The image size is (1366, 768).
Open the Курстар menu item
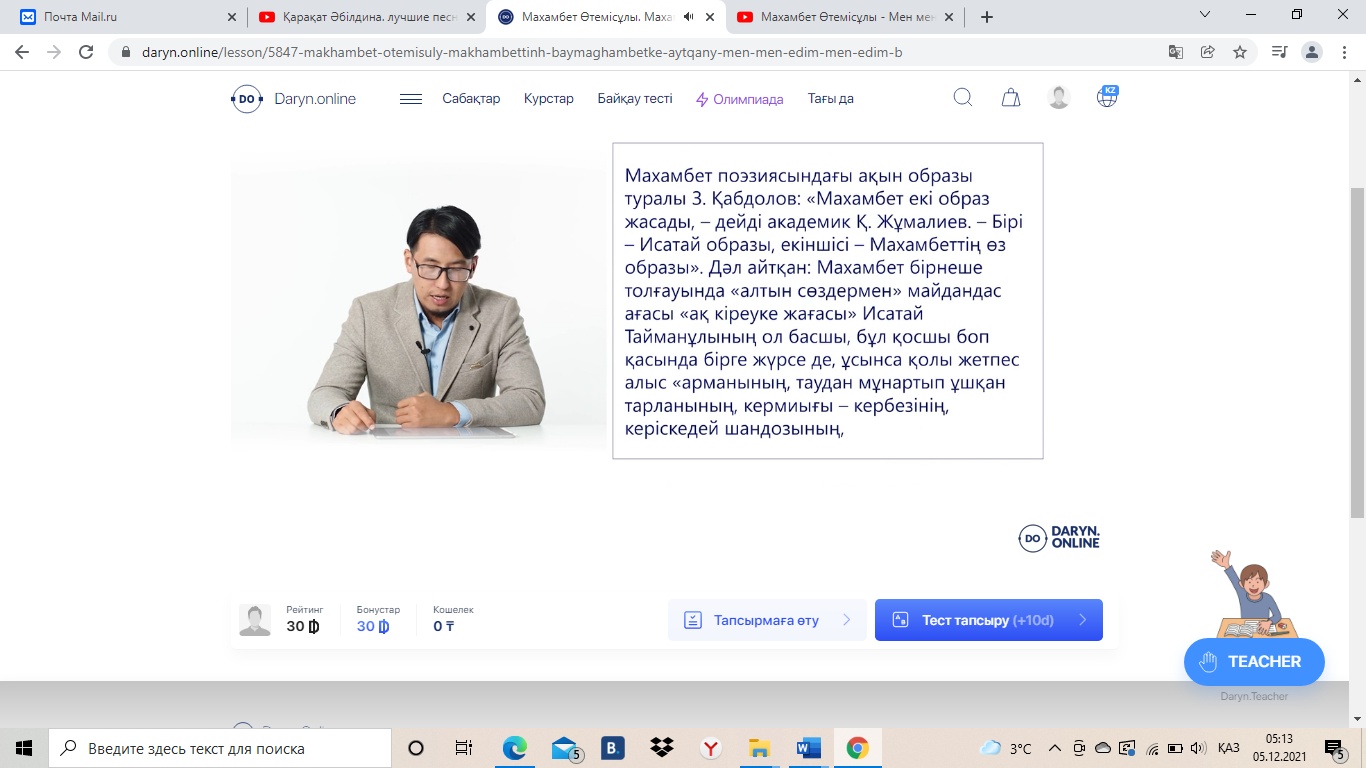click(x=549, y=99)
